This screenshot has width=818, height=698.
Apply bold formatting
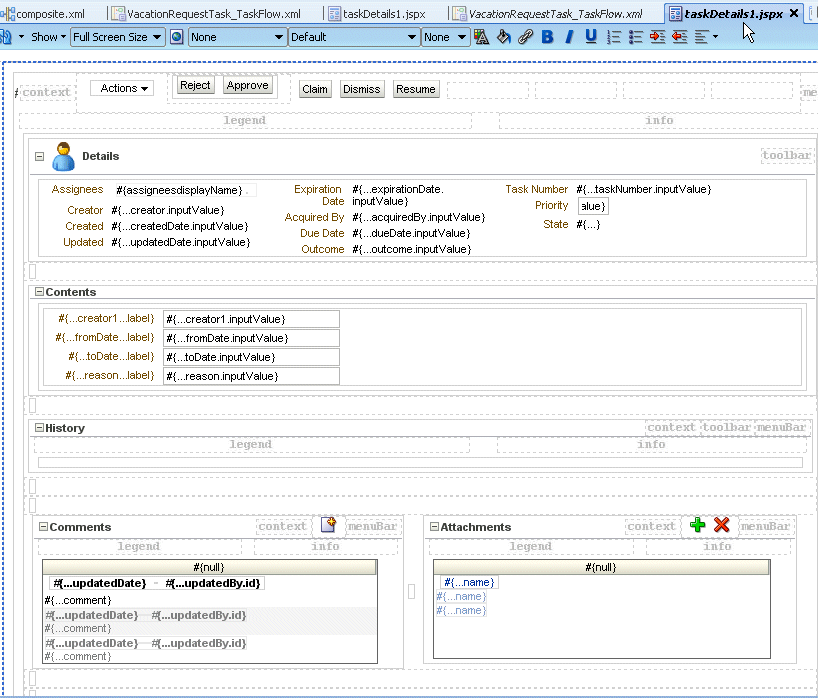coord(547,37)
